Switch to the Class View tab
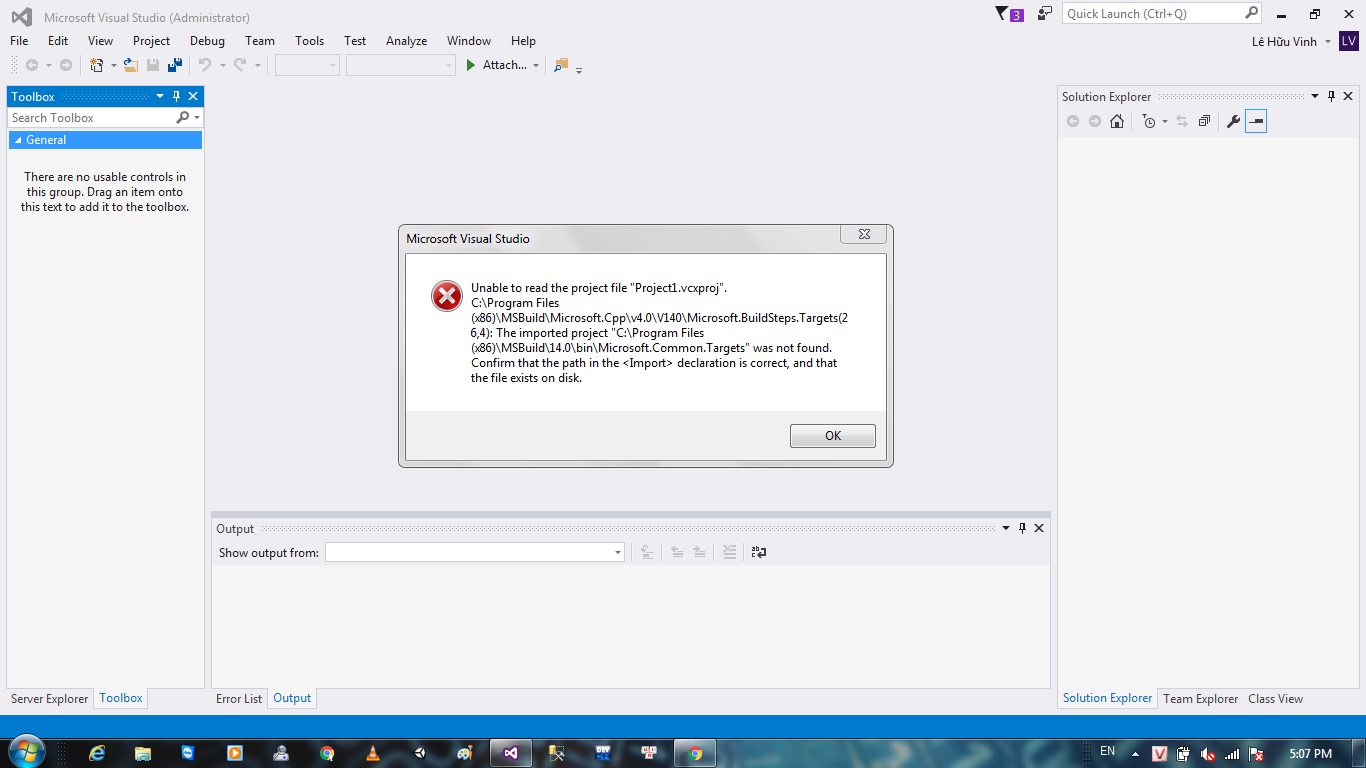The width and height of the screenshot is (1366, 768). coord(1275,699)
